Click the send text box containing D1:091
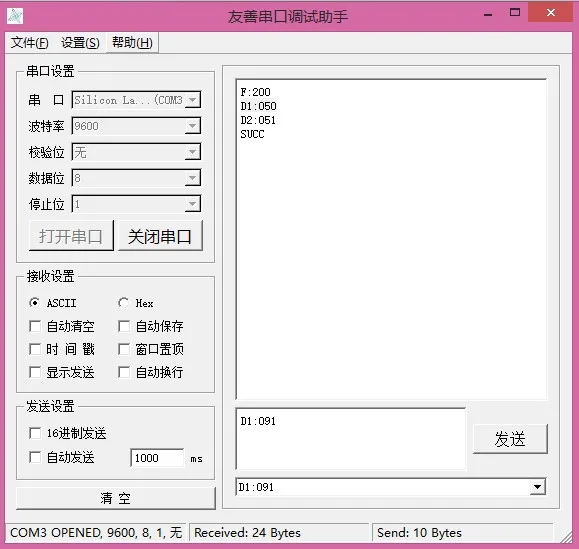The image size is (579, 549). (350, 439)
